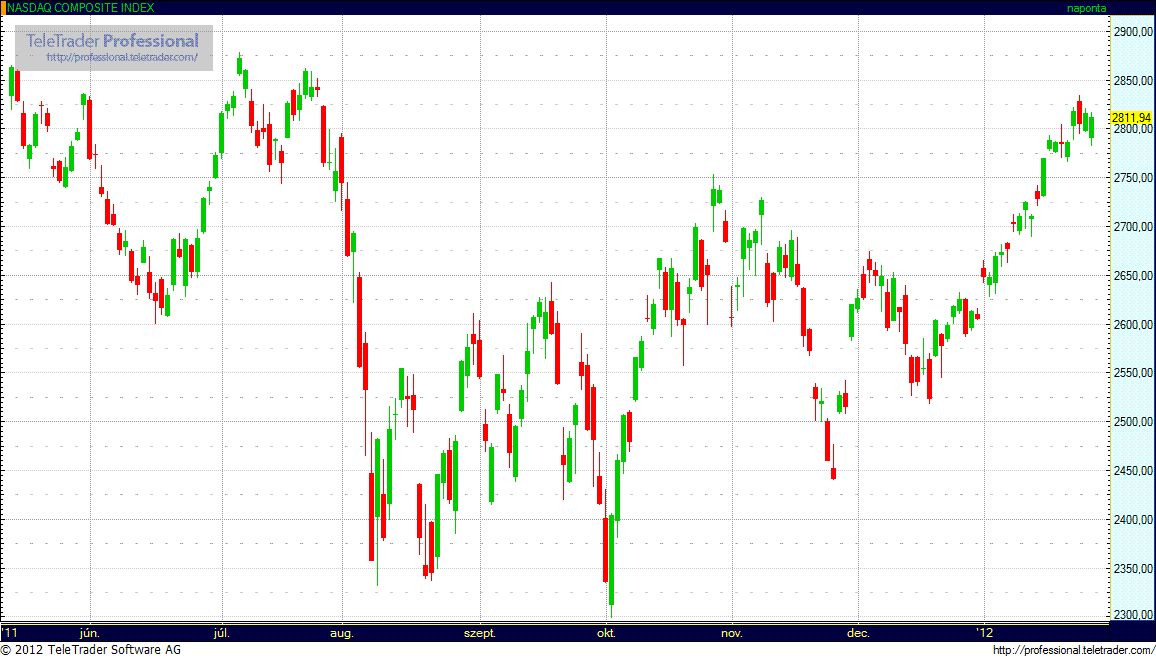Click the 2750,00 price axis label
1156x659 pixels.
[1133, 178]
